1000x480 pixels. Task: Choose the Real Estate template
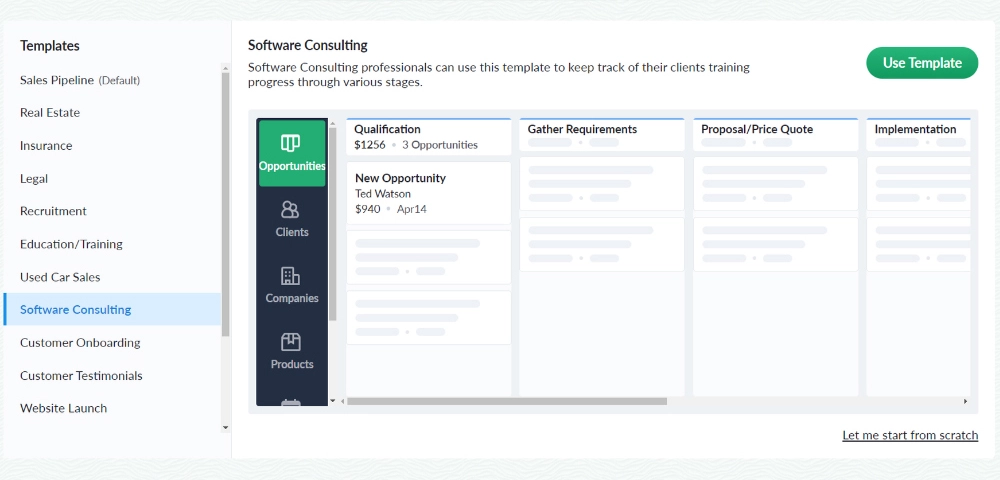pos(50,113)
